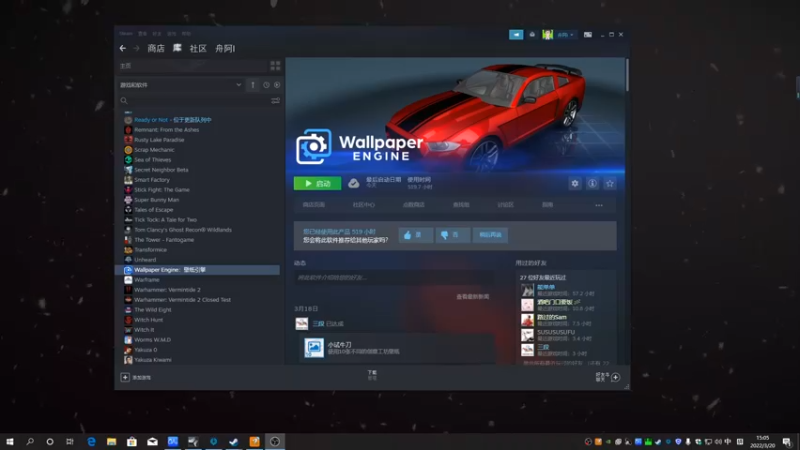The width and height of the screenshot is (800, 450).
Task: Open Microsoft Edge from taskbar
Action: pos(91,442)
